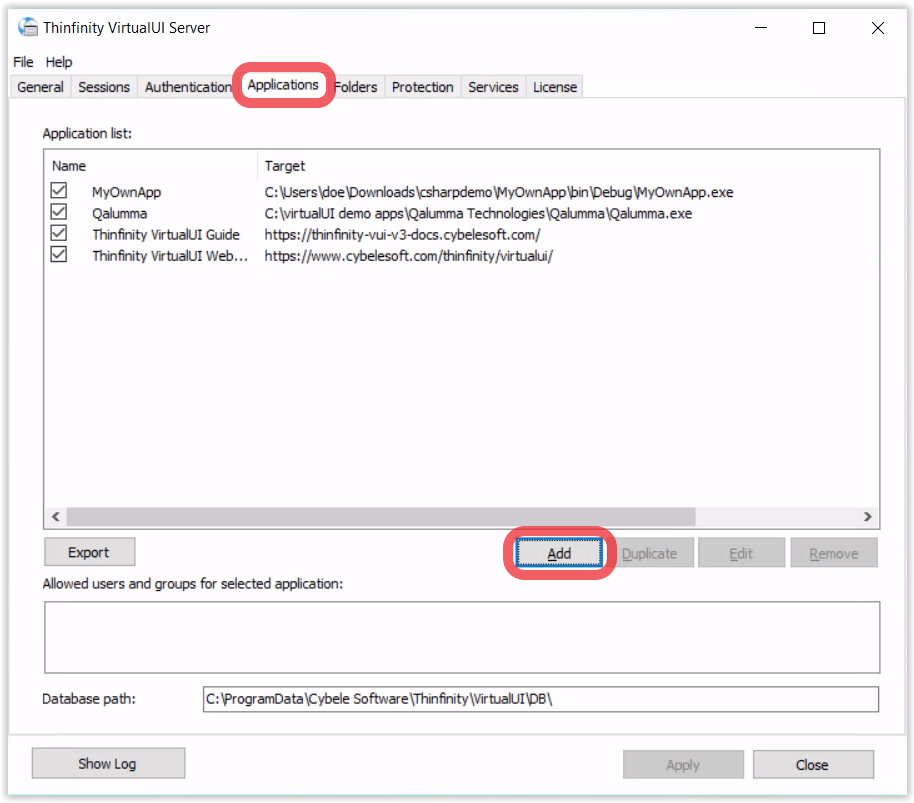Go to the Folders tab
This screenshot has height=803, width=914.
pos(356,87)
